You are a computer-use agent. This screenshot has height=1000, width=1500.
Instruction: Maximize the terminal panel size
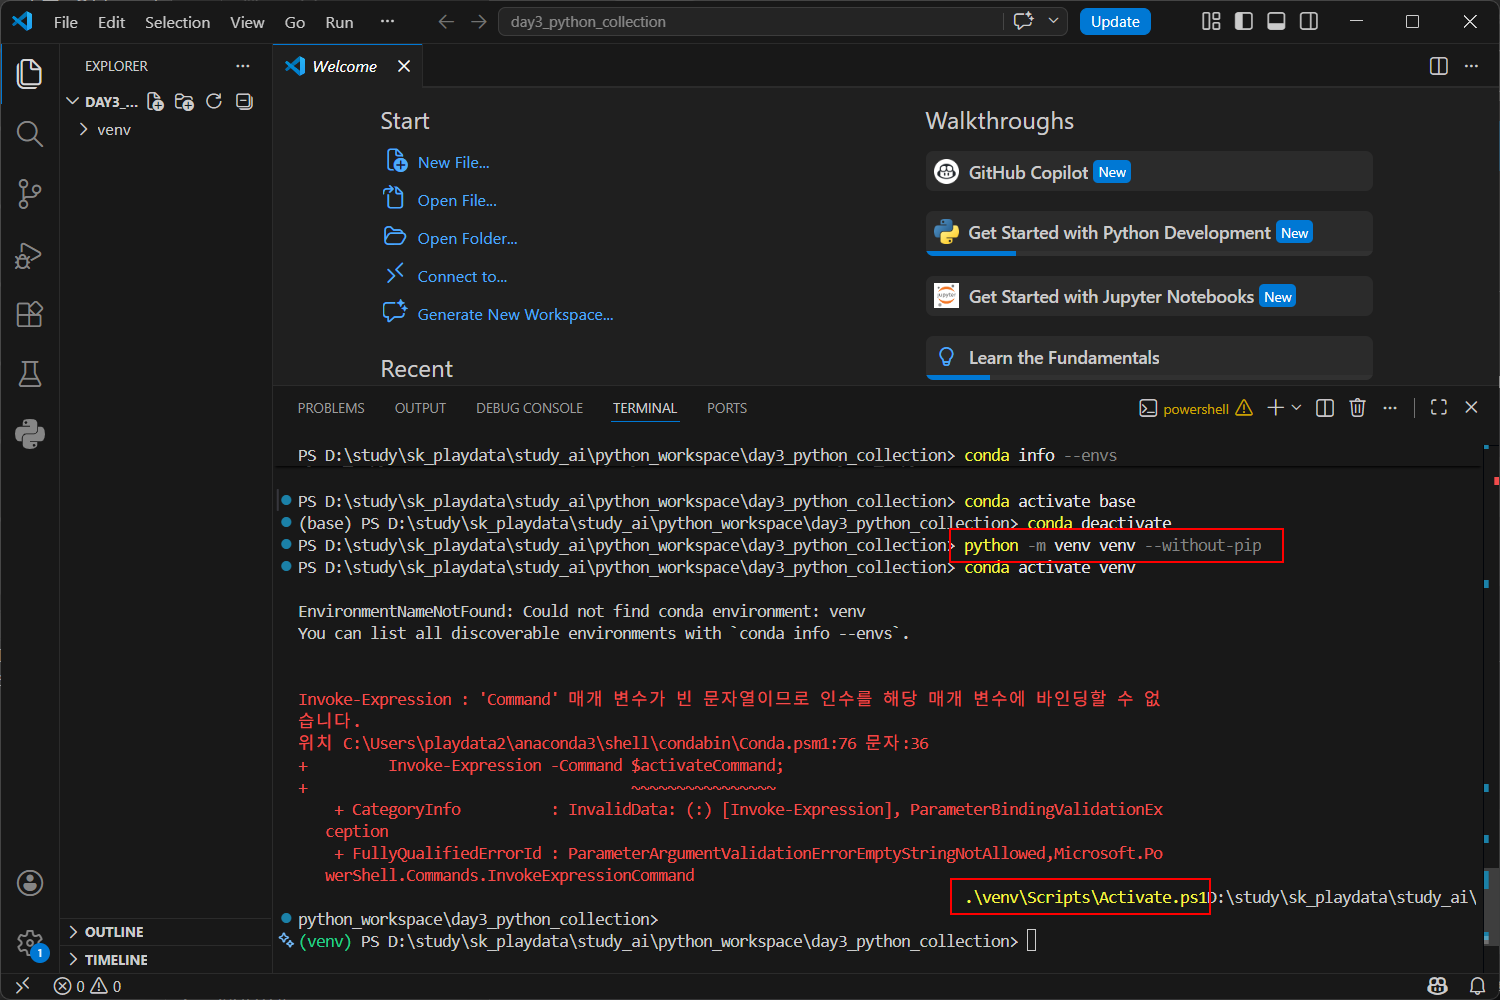(1439, 407)
